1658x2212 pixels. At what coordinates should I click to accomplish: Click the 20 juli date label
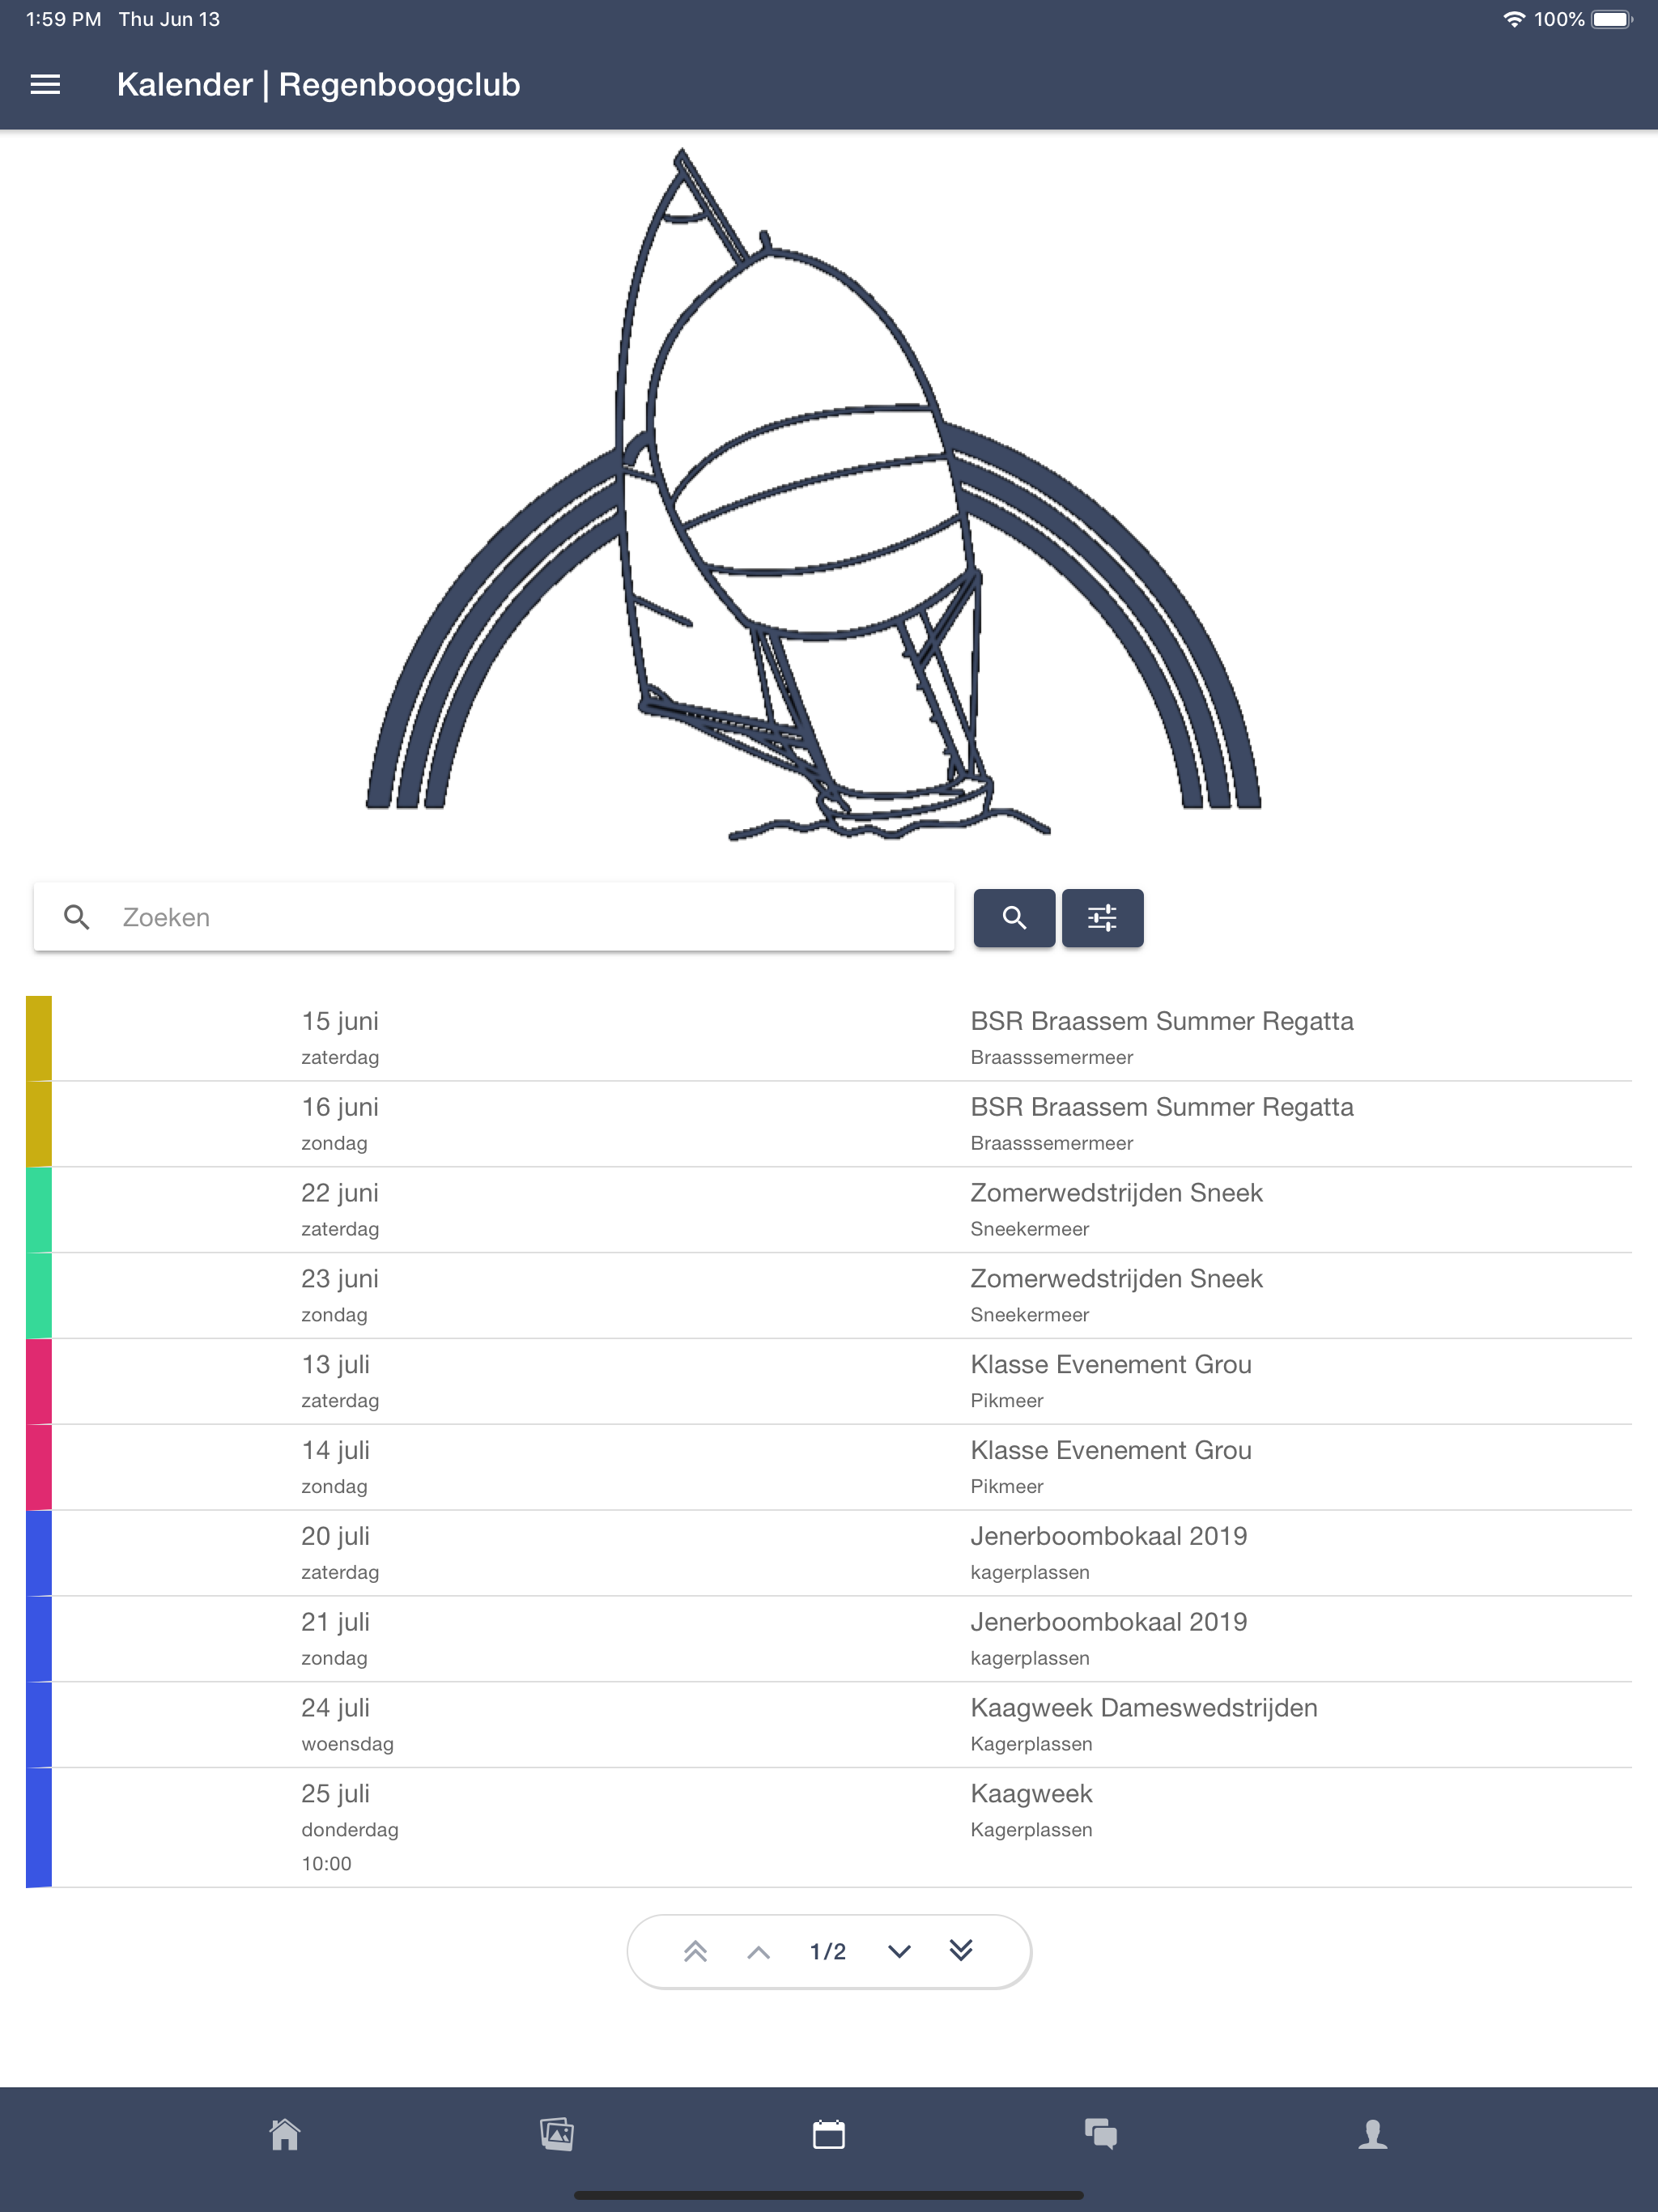pyautogui.click(x=336, y=1536)
